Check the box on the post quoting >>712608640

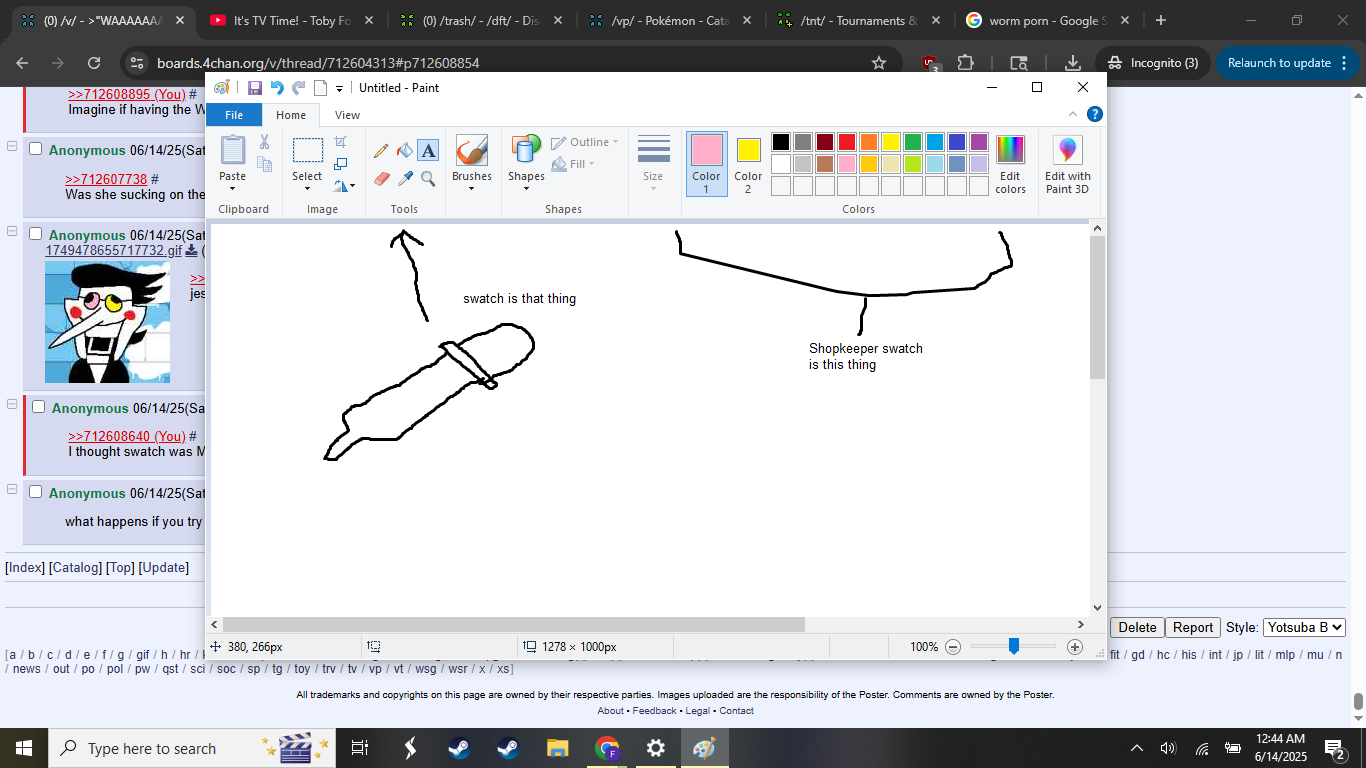38,407
